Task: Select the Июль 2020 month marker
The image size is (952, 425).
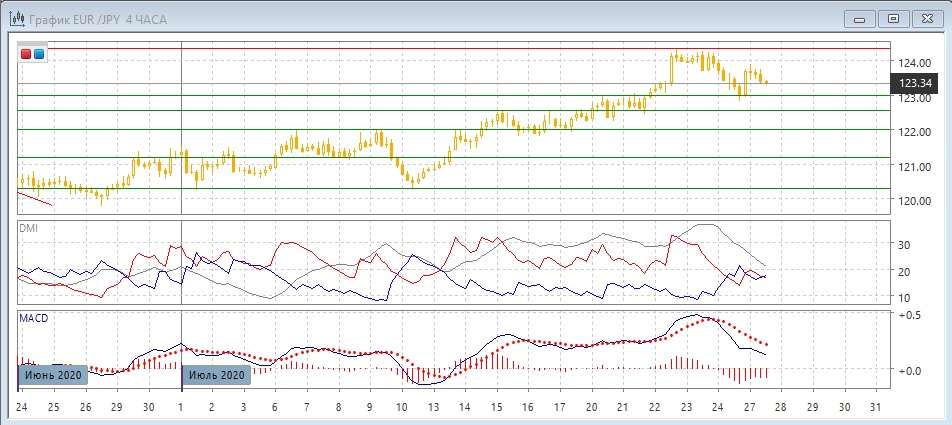Action: point(214,375)
